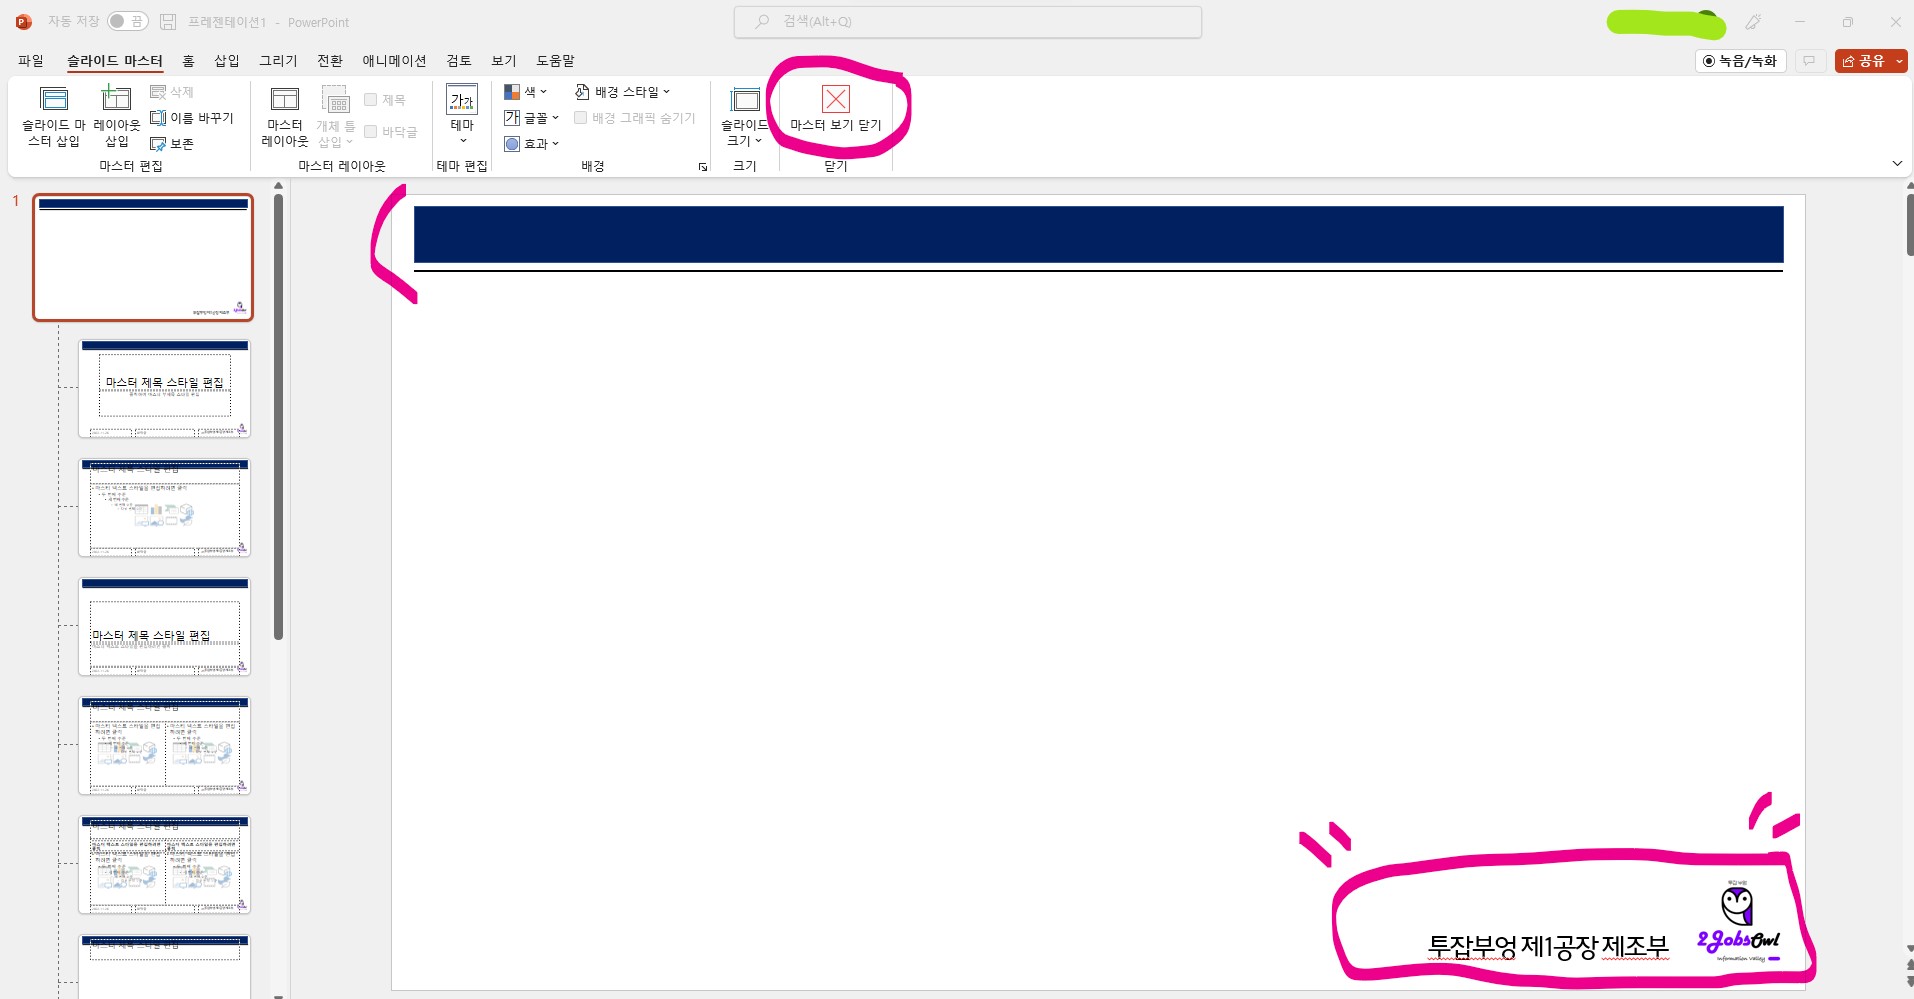Click the search box (검색)

pos(967,21)
